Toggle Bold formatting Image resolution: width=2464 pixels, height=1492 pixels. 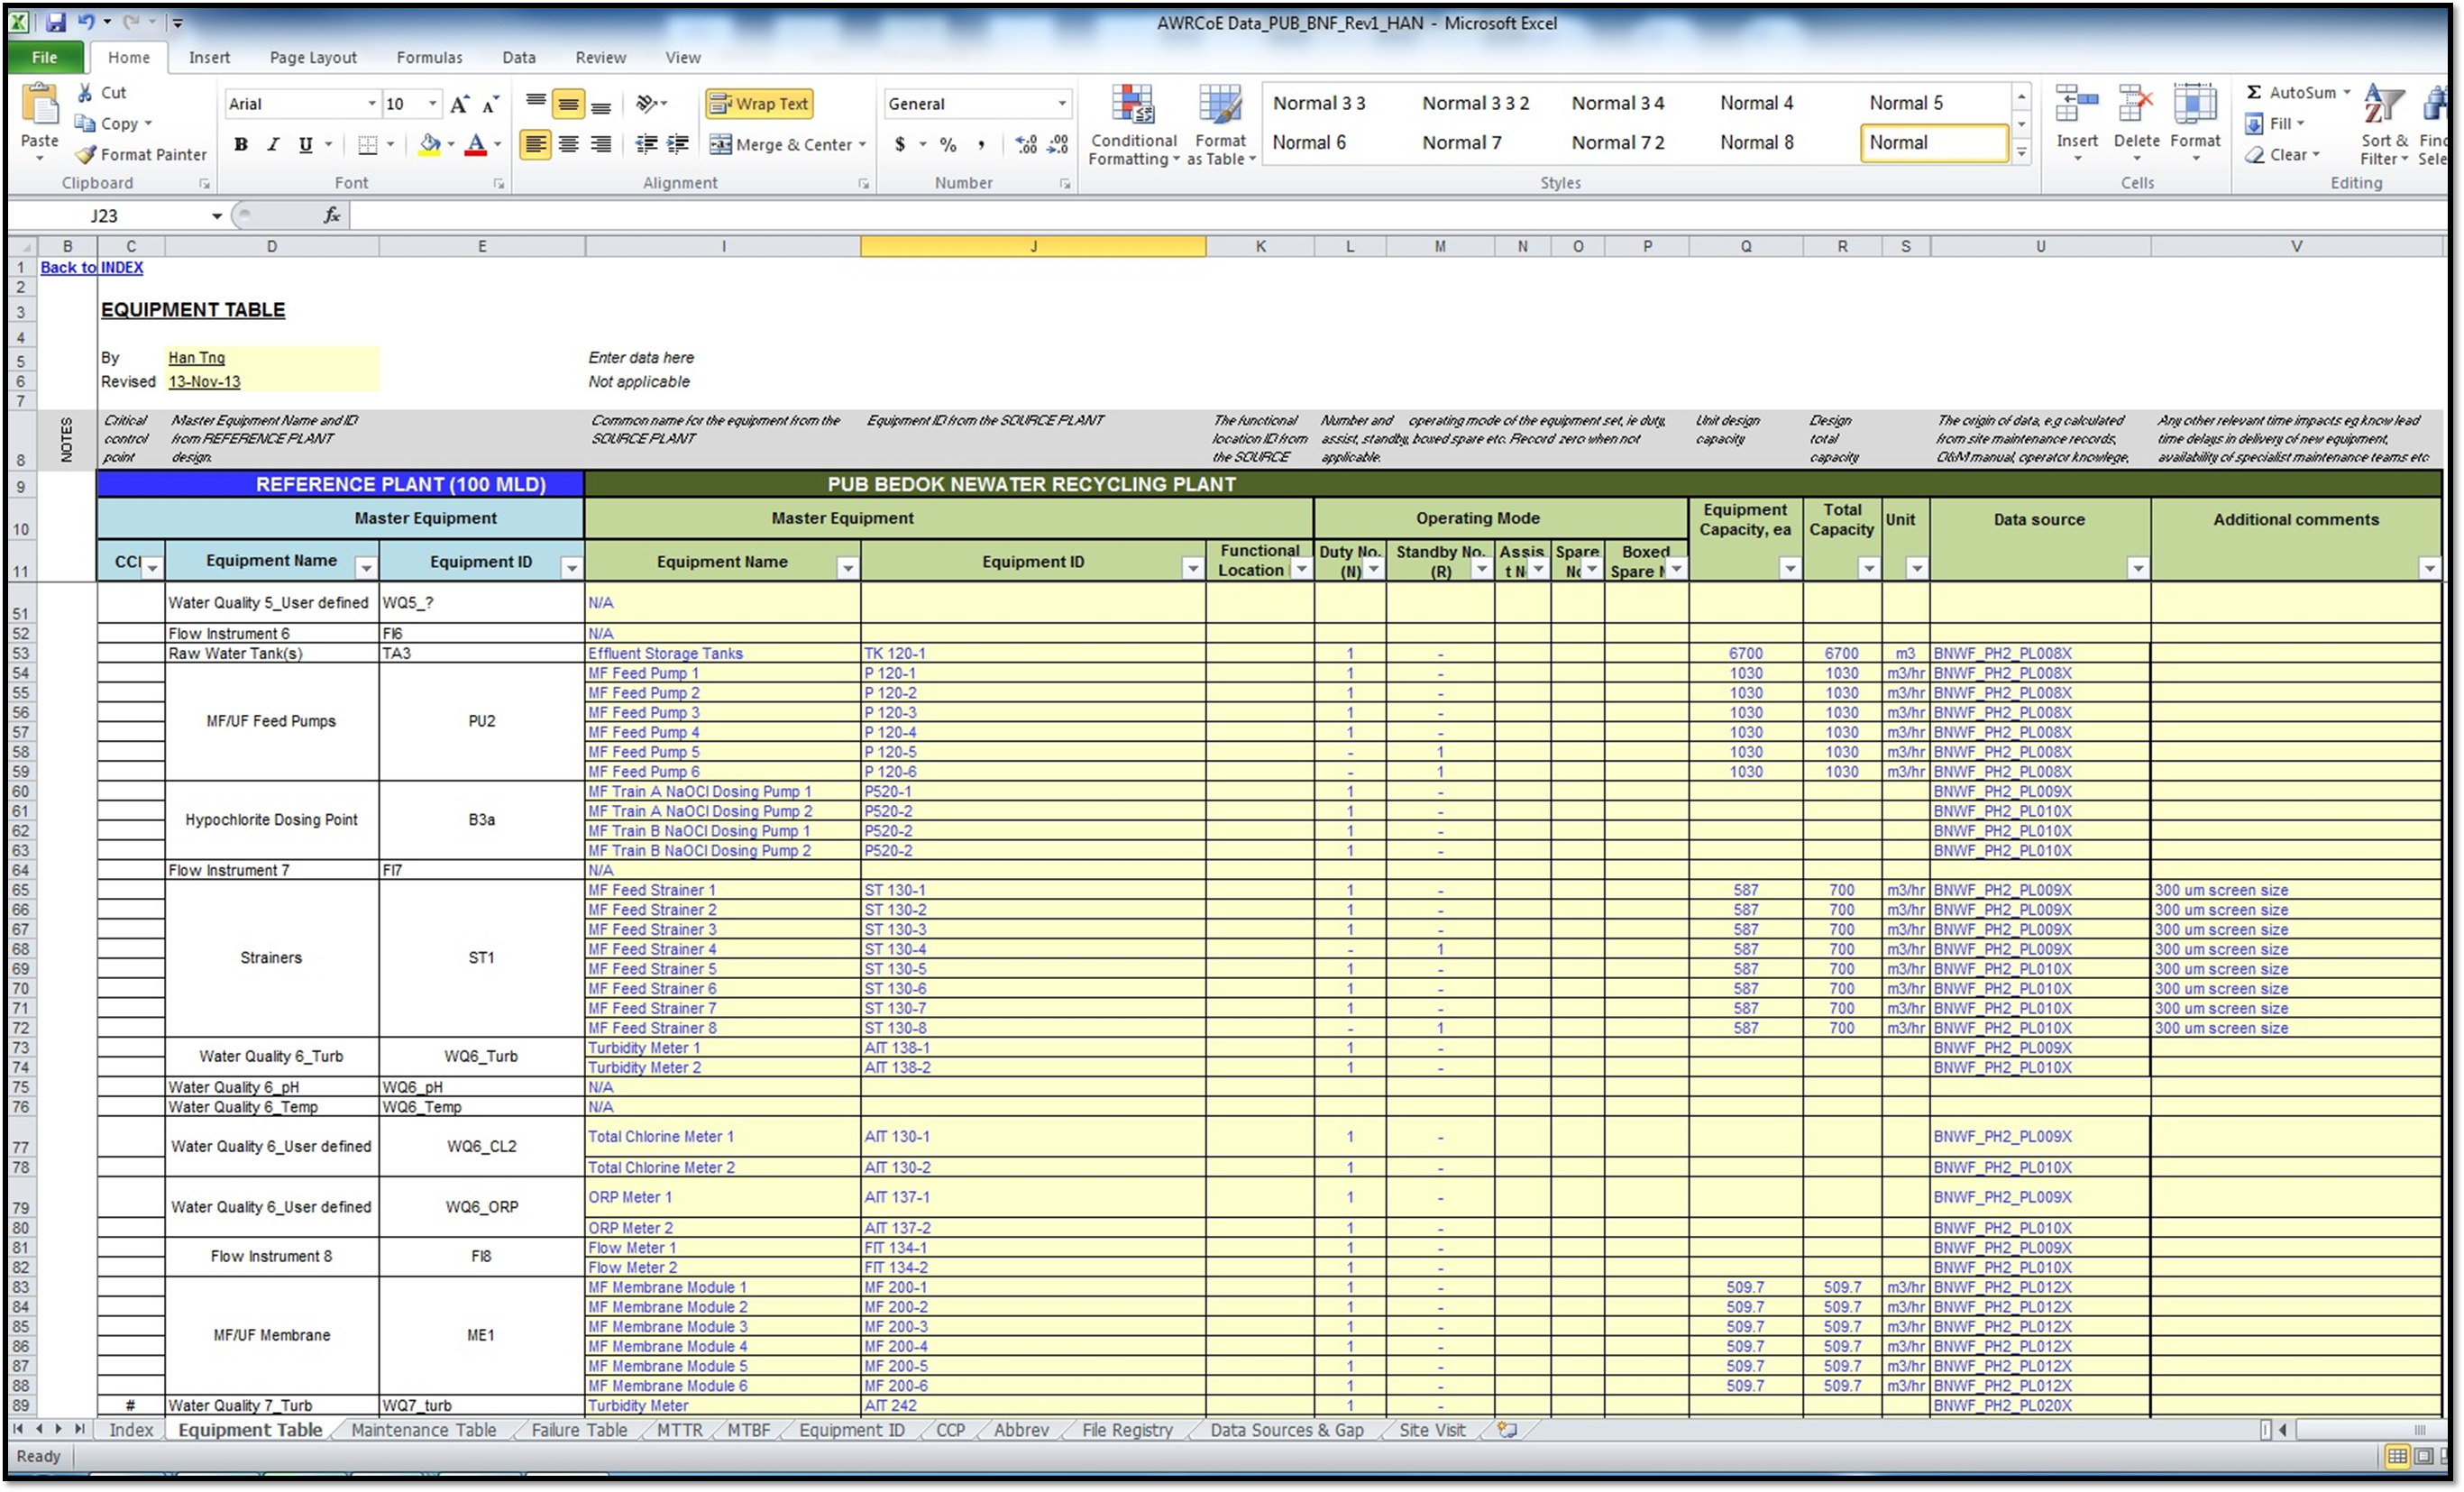[241, 144]
